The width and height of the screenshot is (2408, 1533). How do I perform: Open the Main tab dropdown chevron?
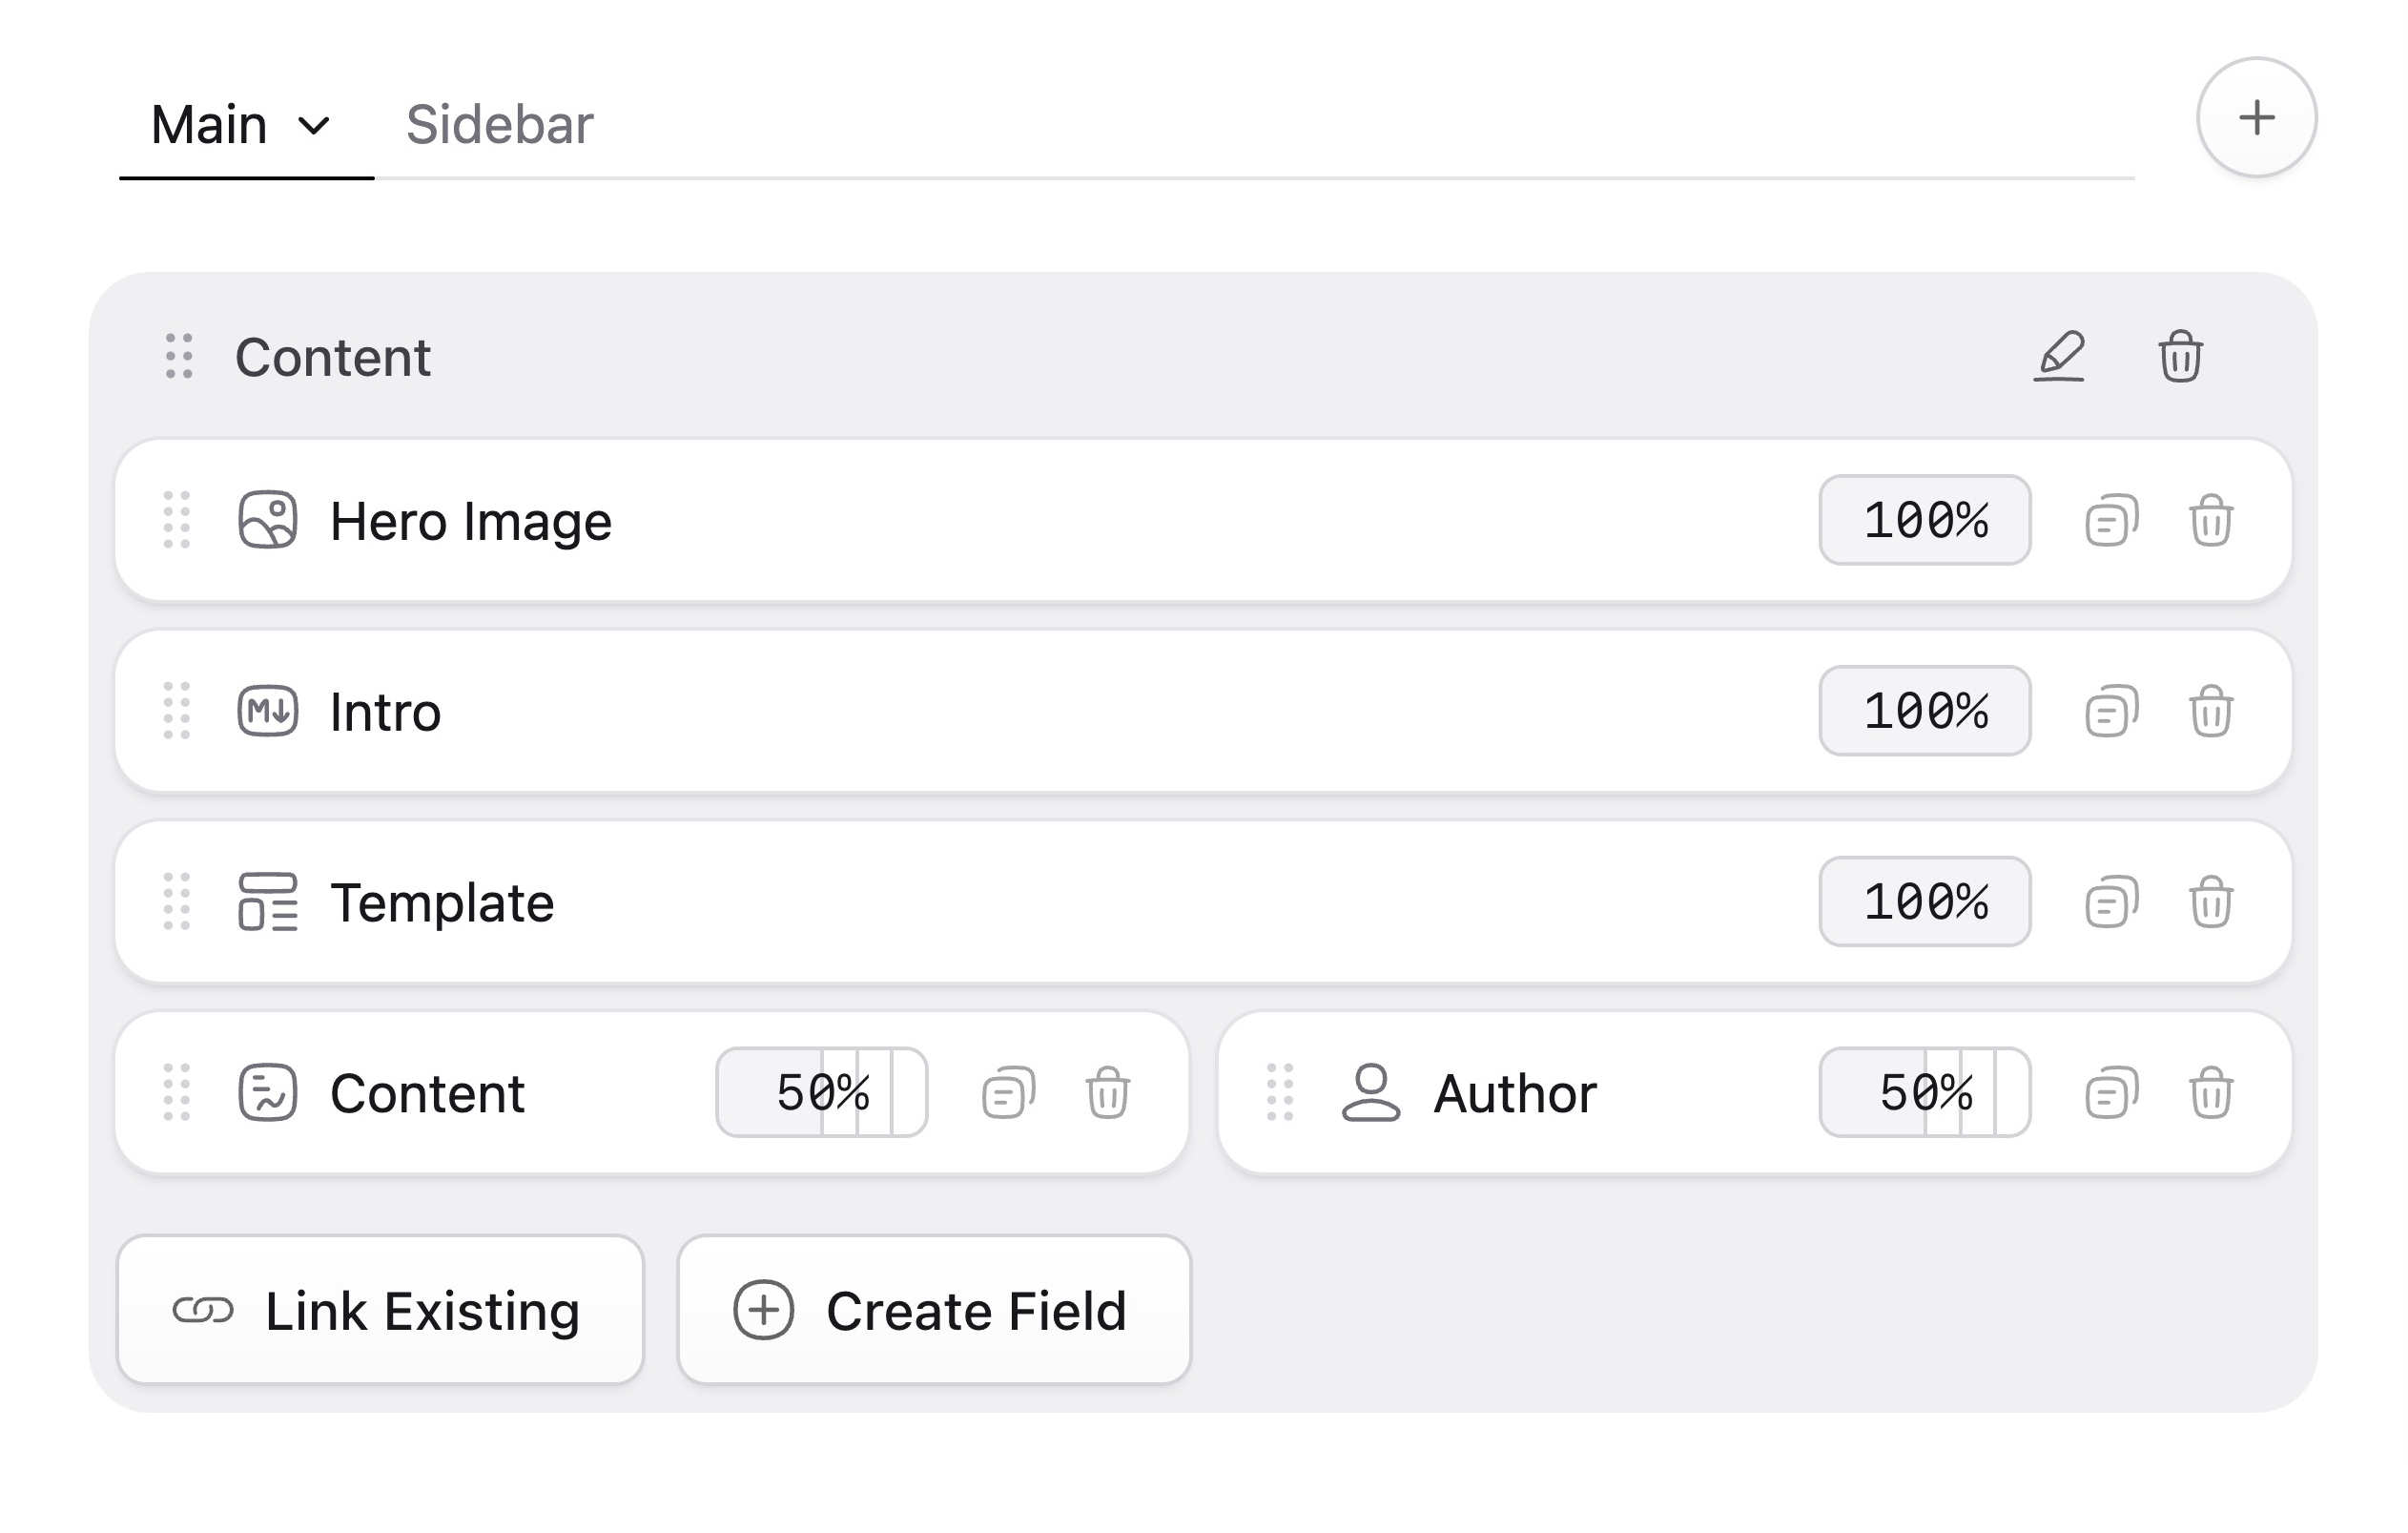point(314,126)
